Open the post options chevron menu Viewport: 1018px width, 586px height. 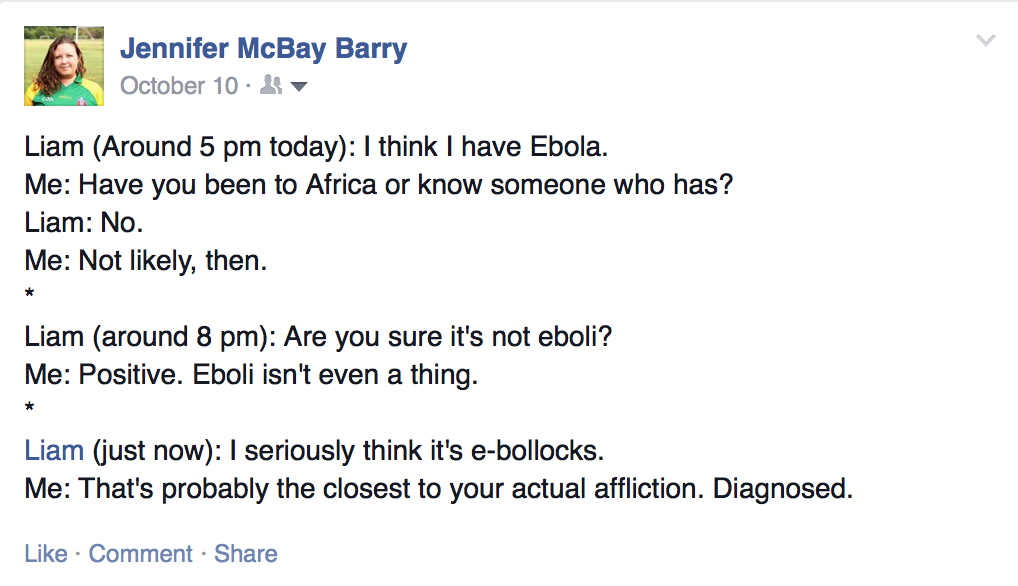pyautogui.click(x=985, y=41)
